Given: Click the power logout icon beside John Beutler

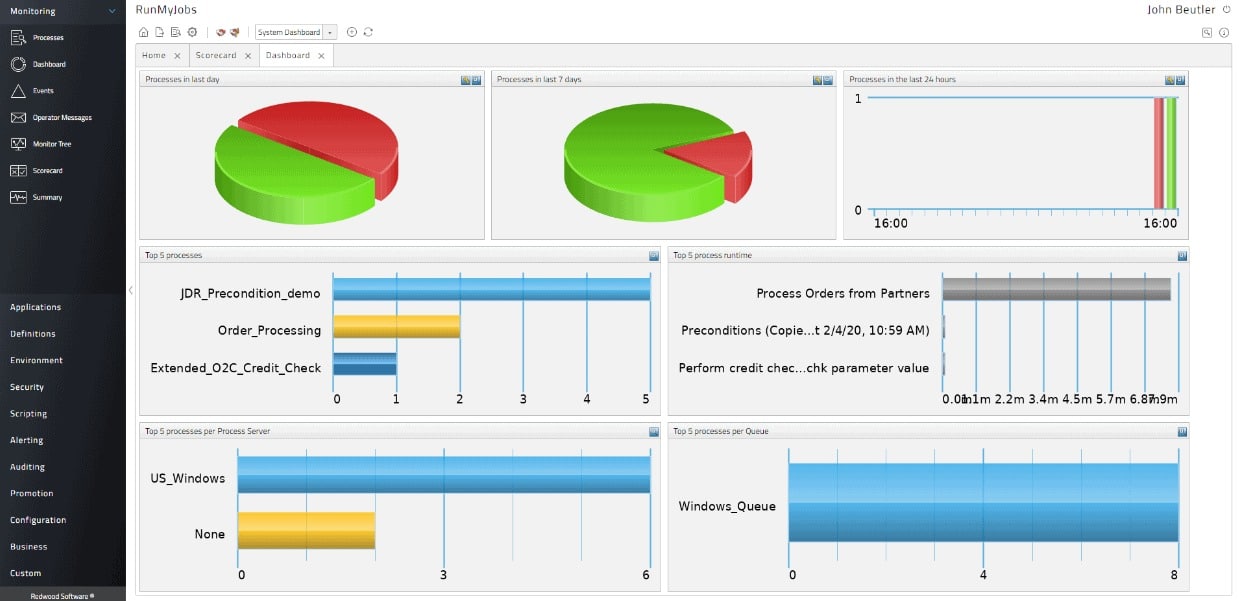Looking at the screenshot, I should 1227,9.
